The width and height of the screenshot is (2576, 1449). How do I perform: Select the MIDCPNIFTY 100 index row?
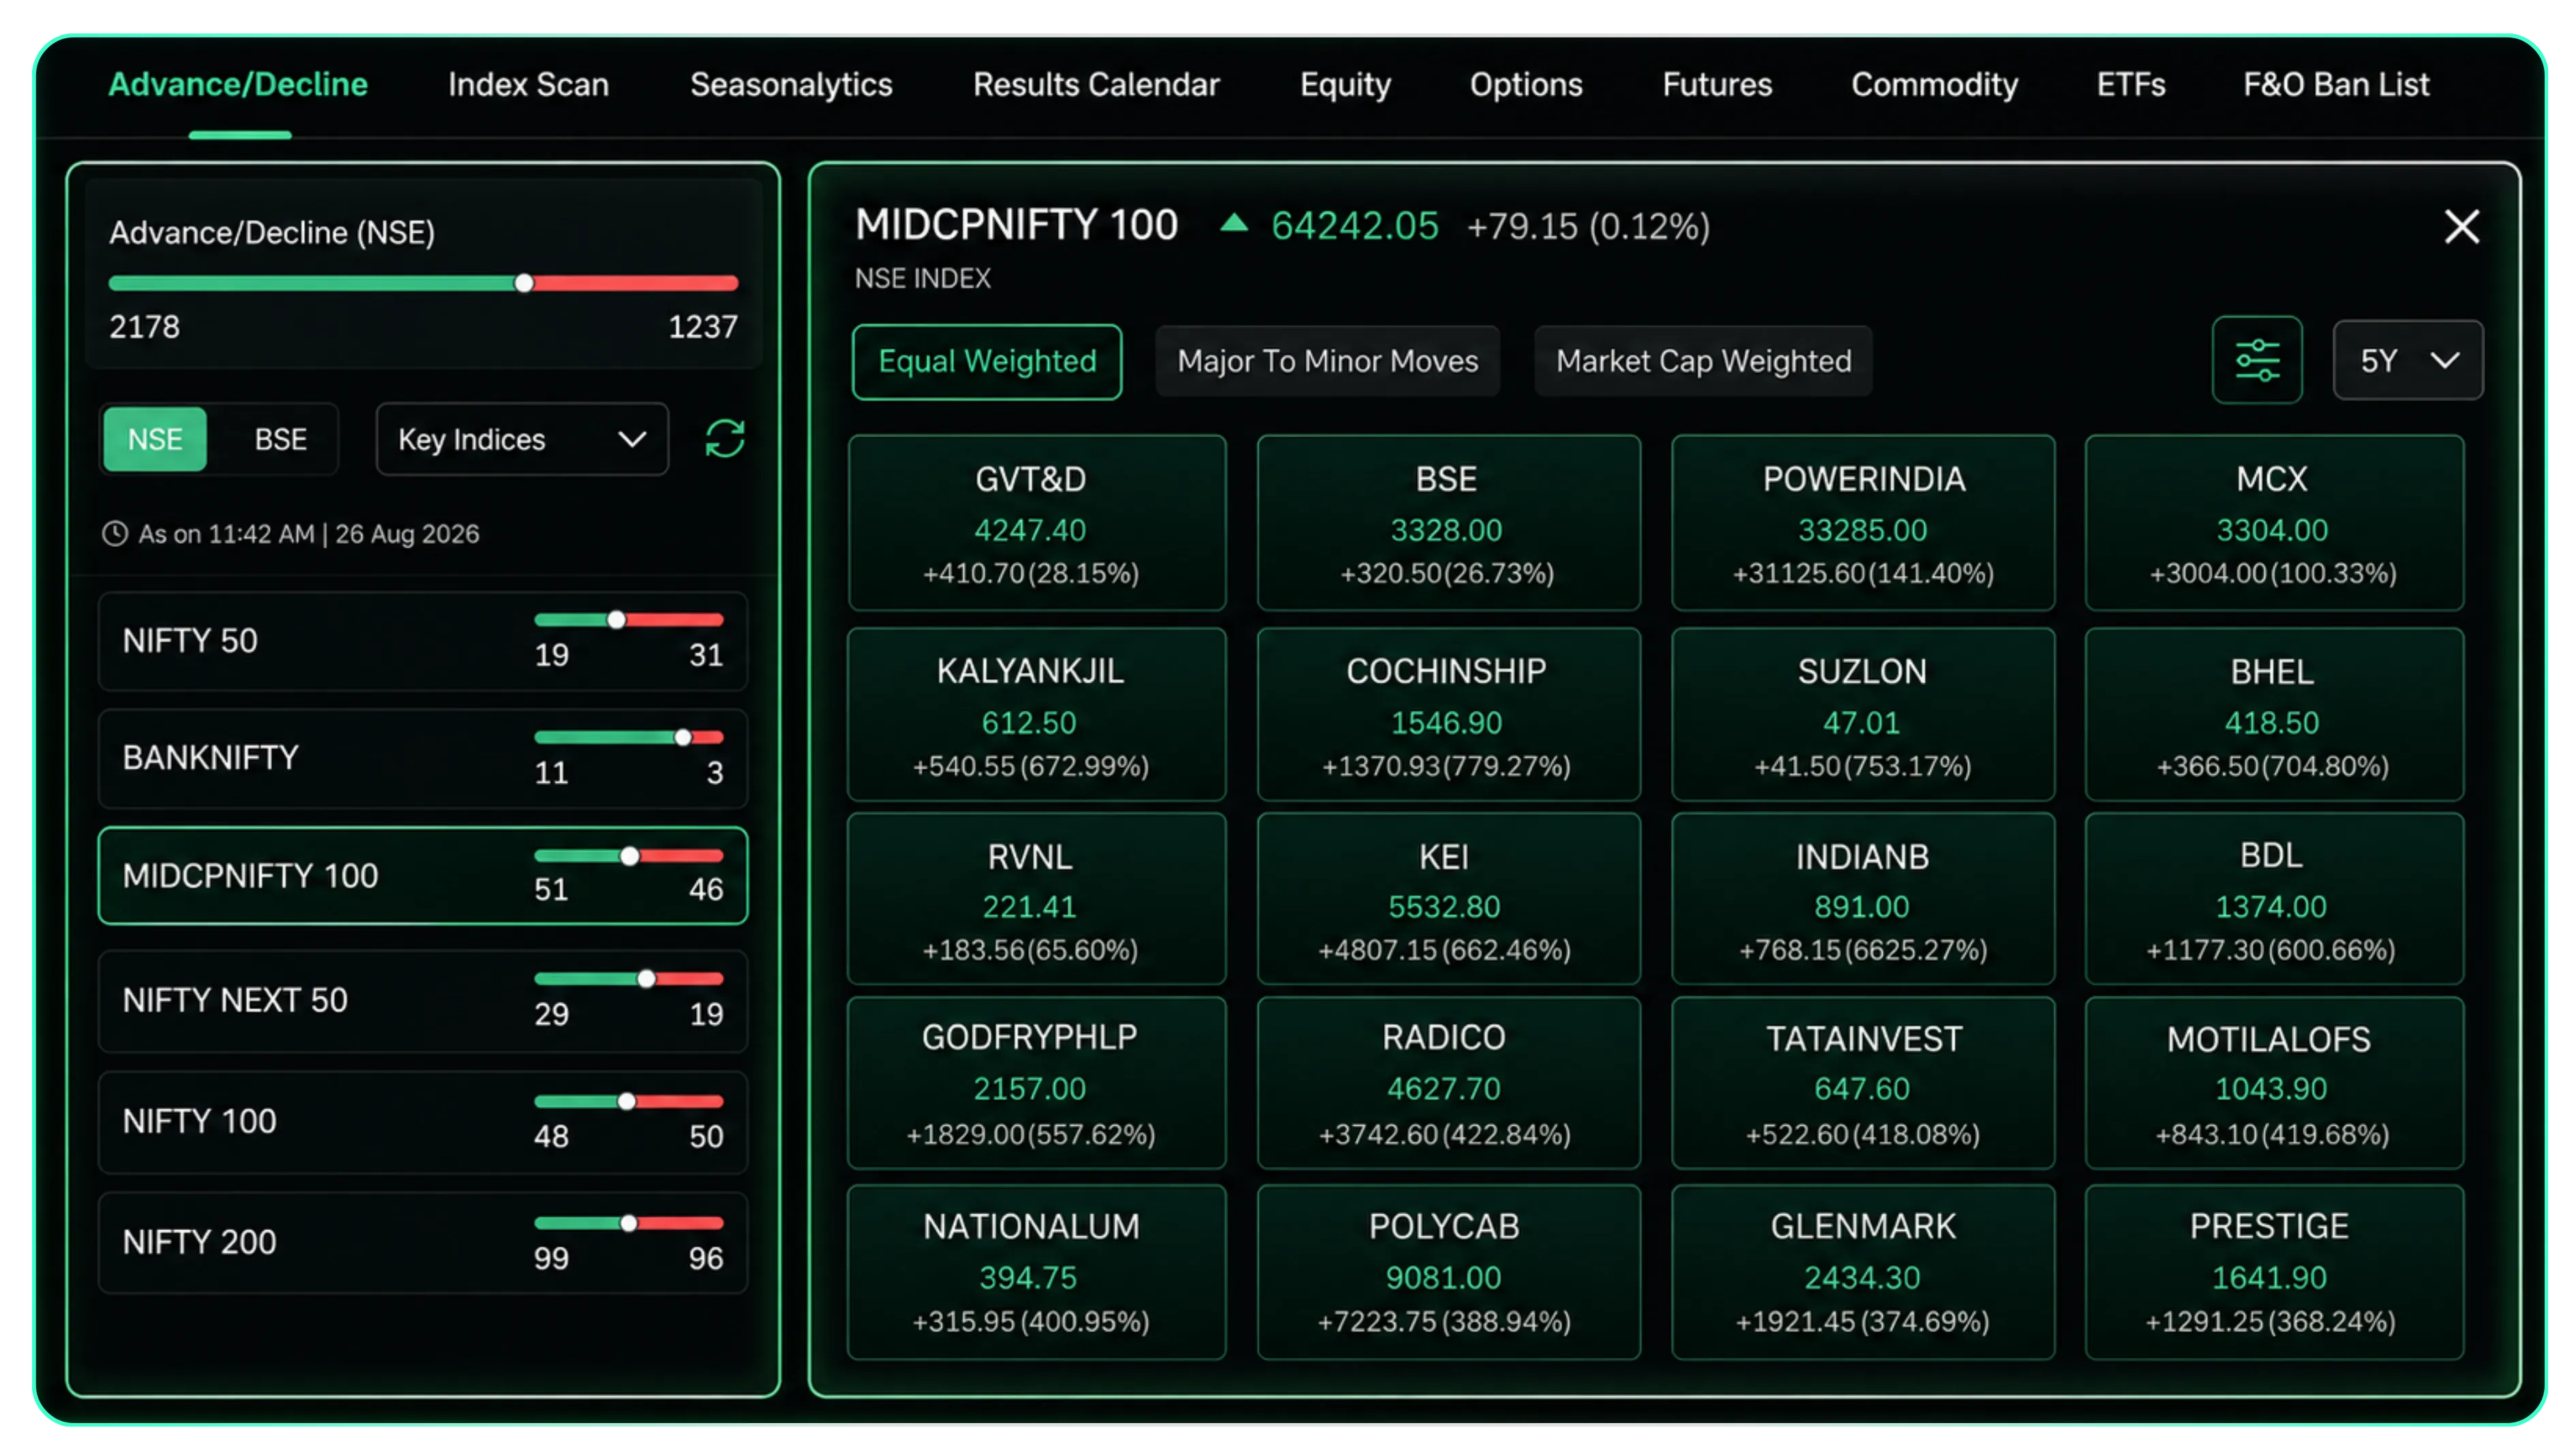(x=423, y=875)
